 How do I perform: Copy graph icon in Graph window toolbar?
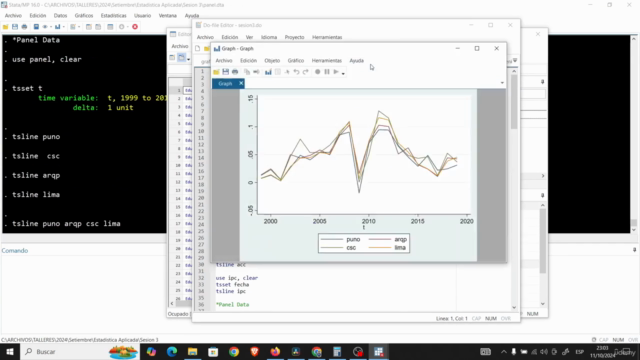pos(247,72)
